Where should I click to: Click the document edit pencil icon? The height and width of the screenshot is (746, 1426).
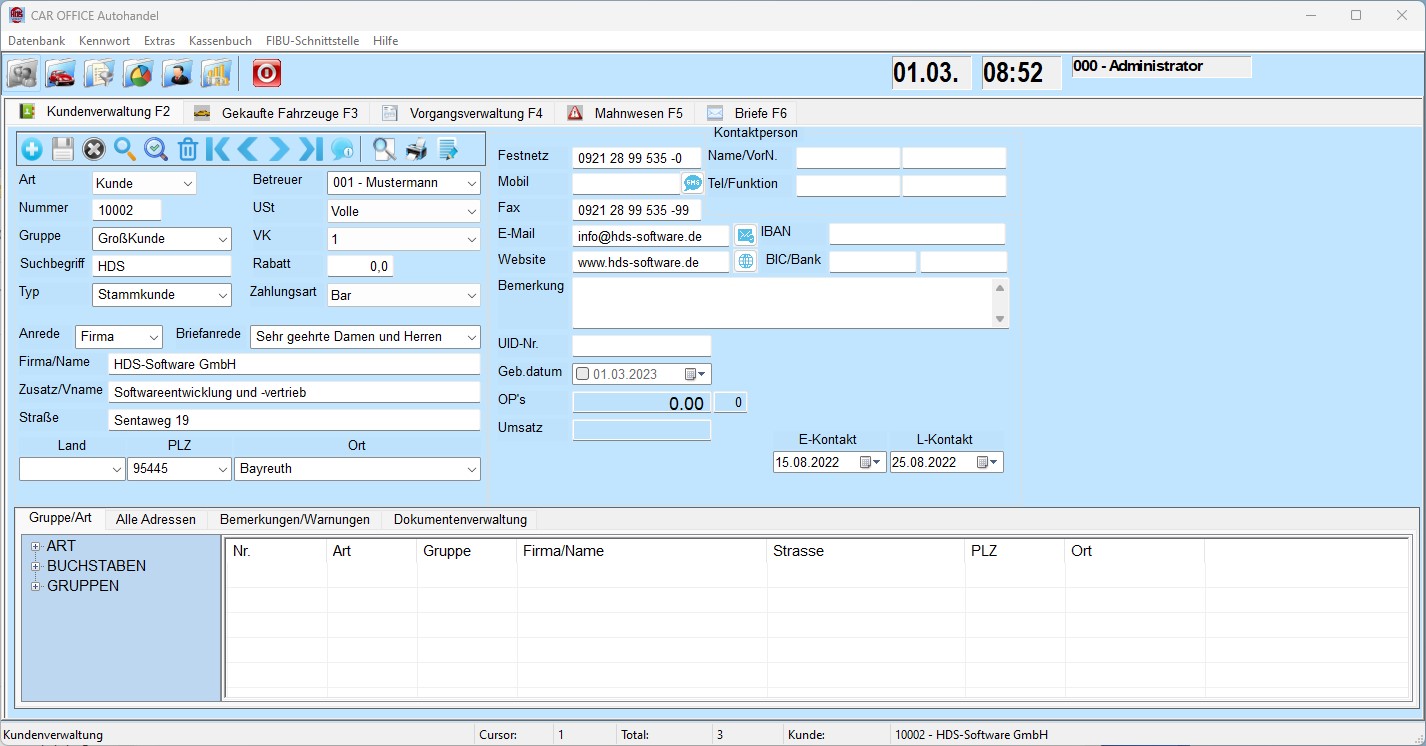click(x=448, y=150)
